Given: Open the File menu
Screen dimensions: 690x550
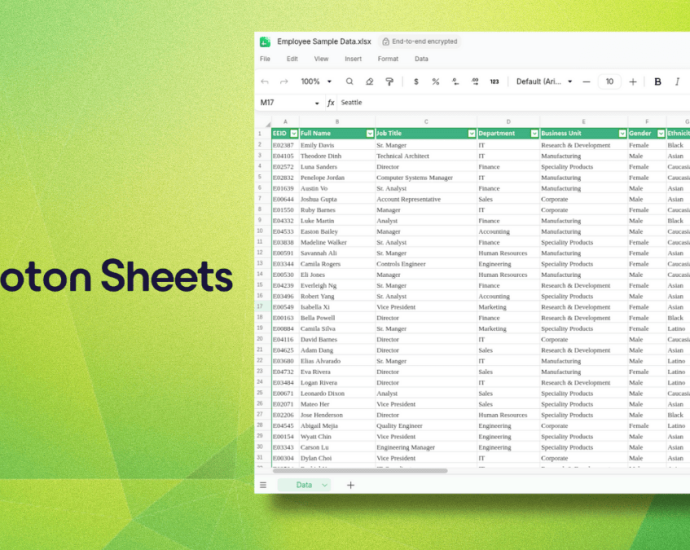Looking at the screenshot, I should 265,59.
